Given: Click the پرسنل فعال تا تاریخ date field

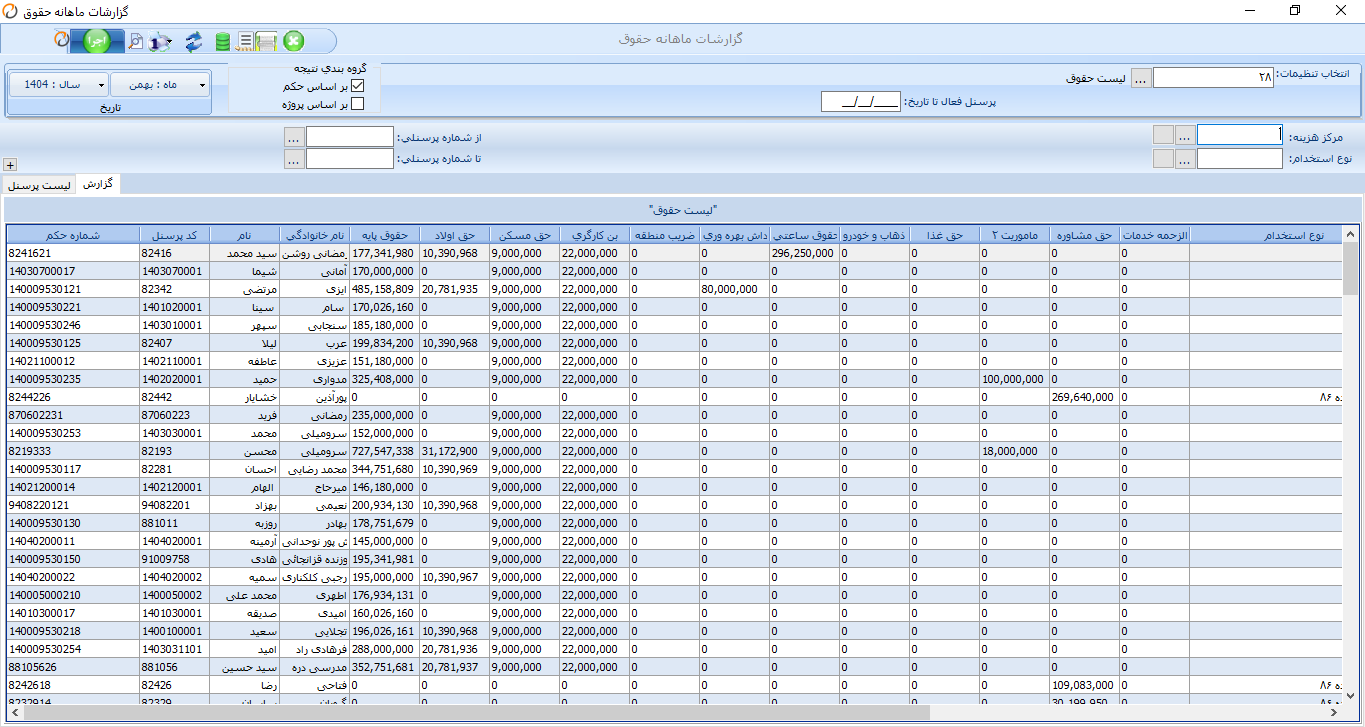Looking at the screenshot, I should coord(861,101).
